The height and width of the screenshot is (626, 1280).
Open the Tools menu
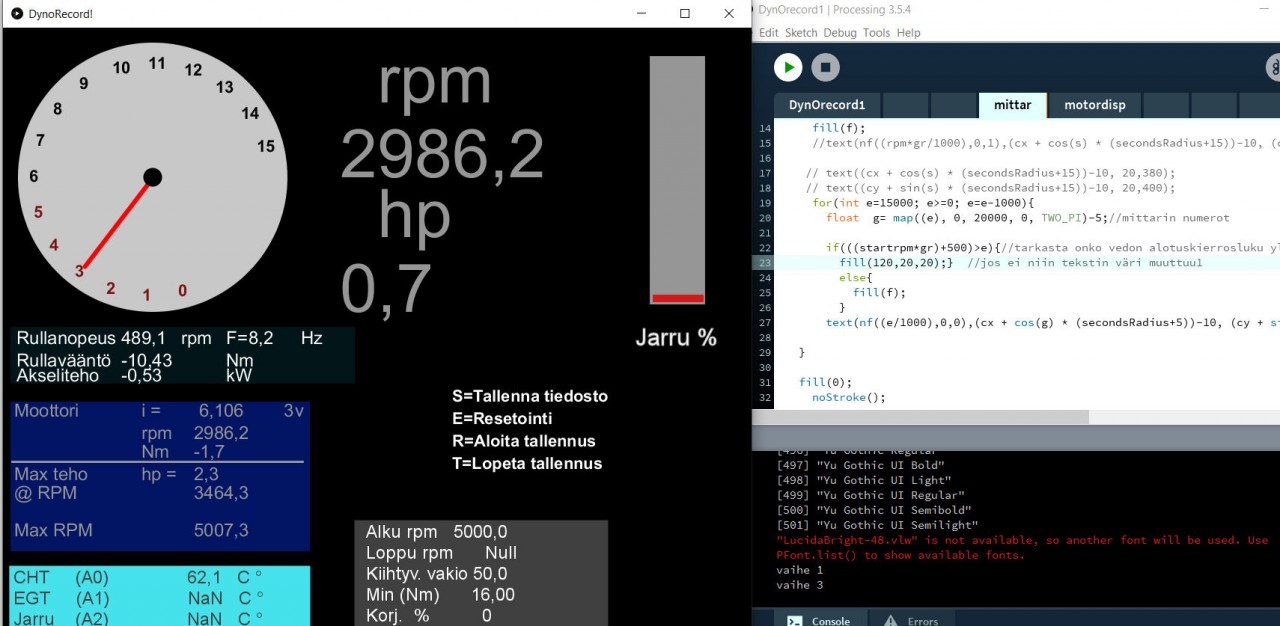click(x=876, y=32)
